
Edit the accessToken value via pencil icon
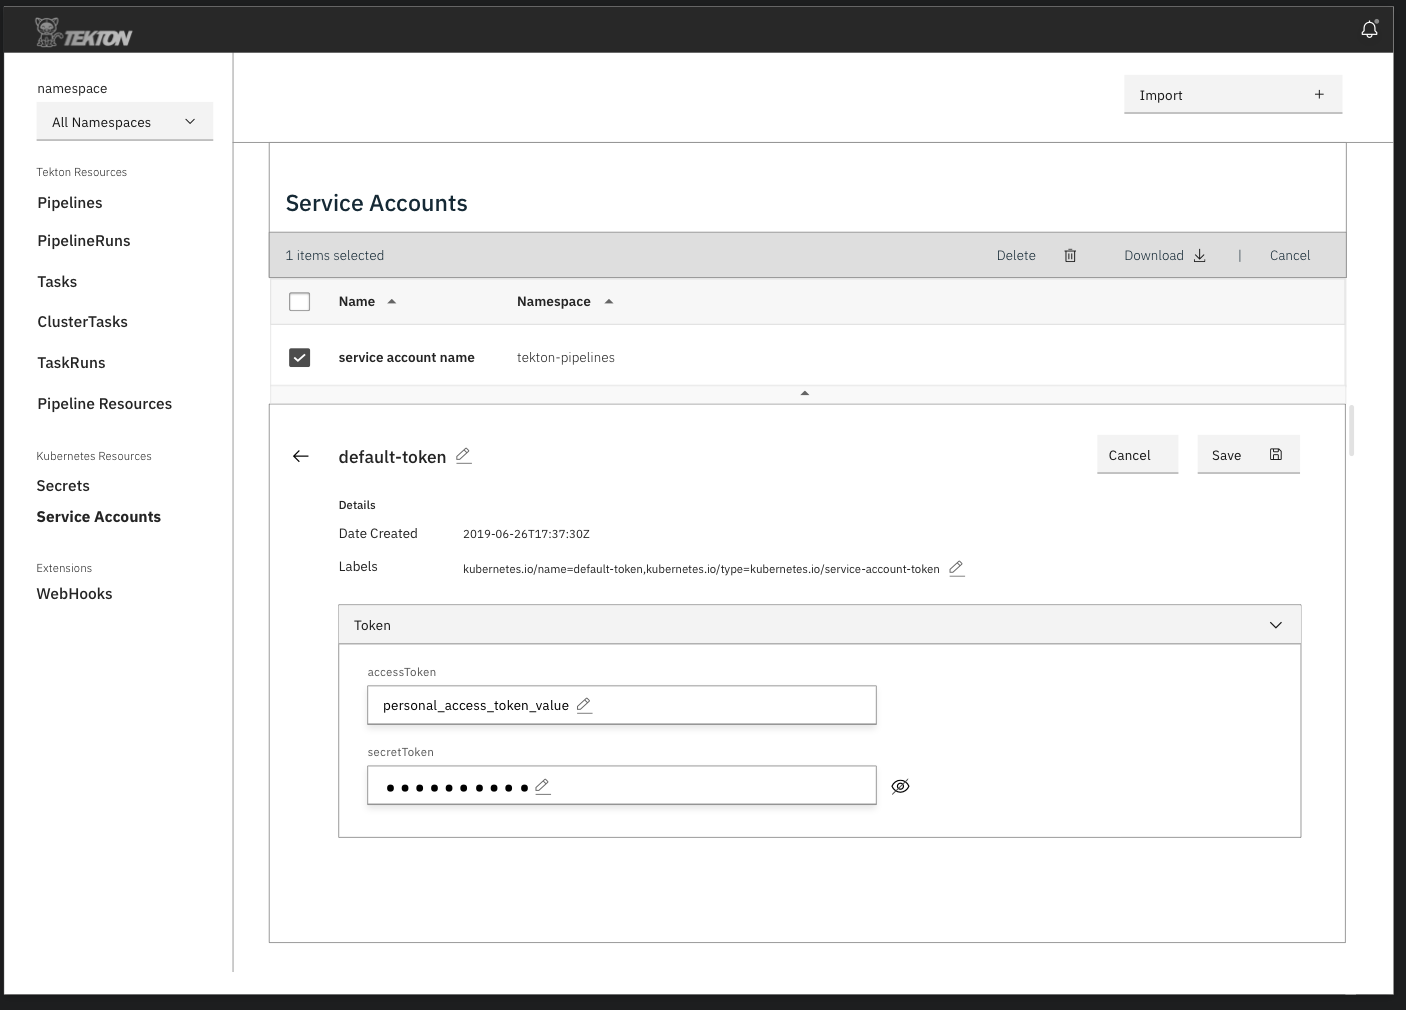coord(584,704)
